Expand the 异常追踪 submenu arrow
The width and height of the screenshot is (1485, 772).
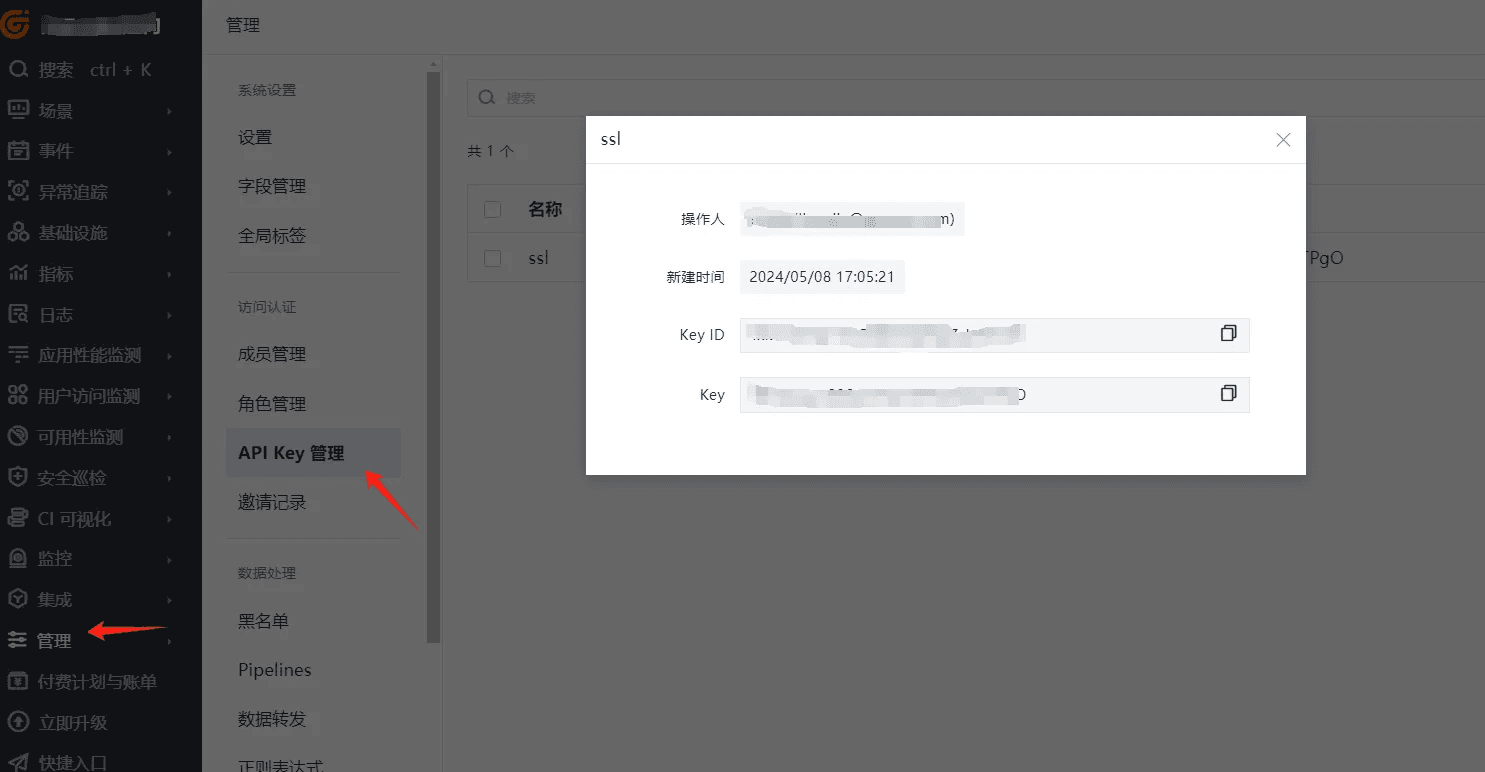point(170,193)
